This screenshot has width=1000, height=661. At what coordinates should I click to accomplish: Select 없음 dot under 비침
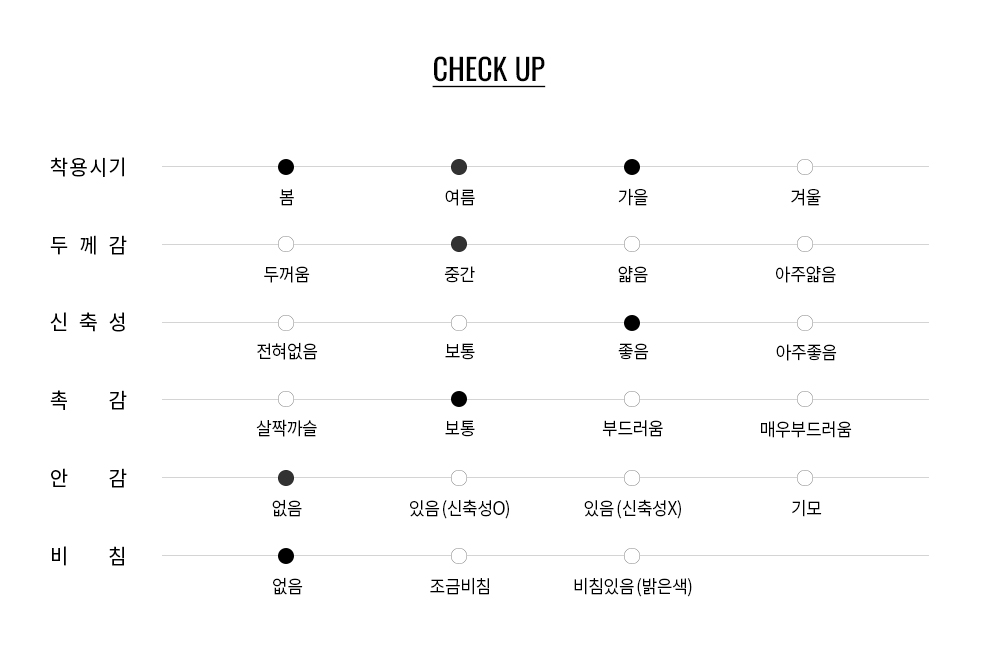point(286,556)
